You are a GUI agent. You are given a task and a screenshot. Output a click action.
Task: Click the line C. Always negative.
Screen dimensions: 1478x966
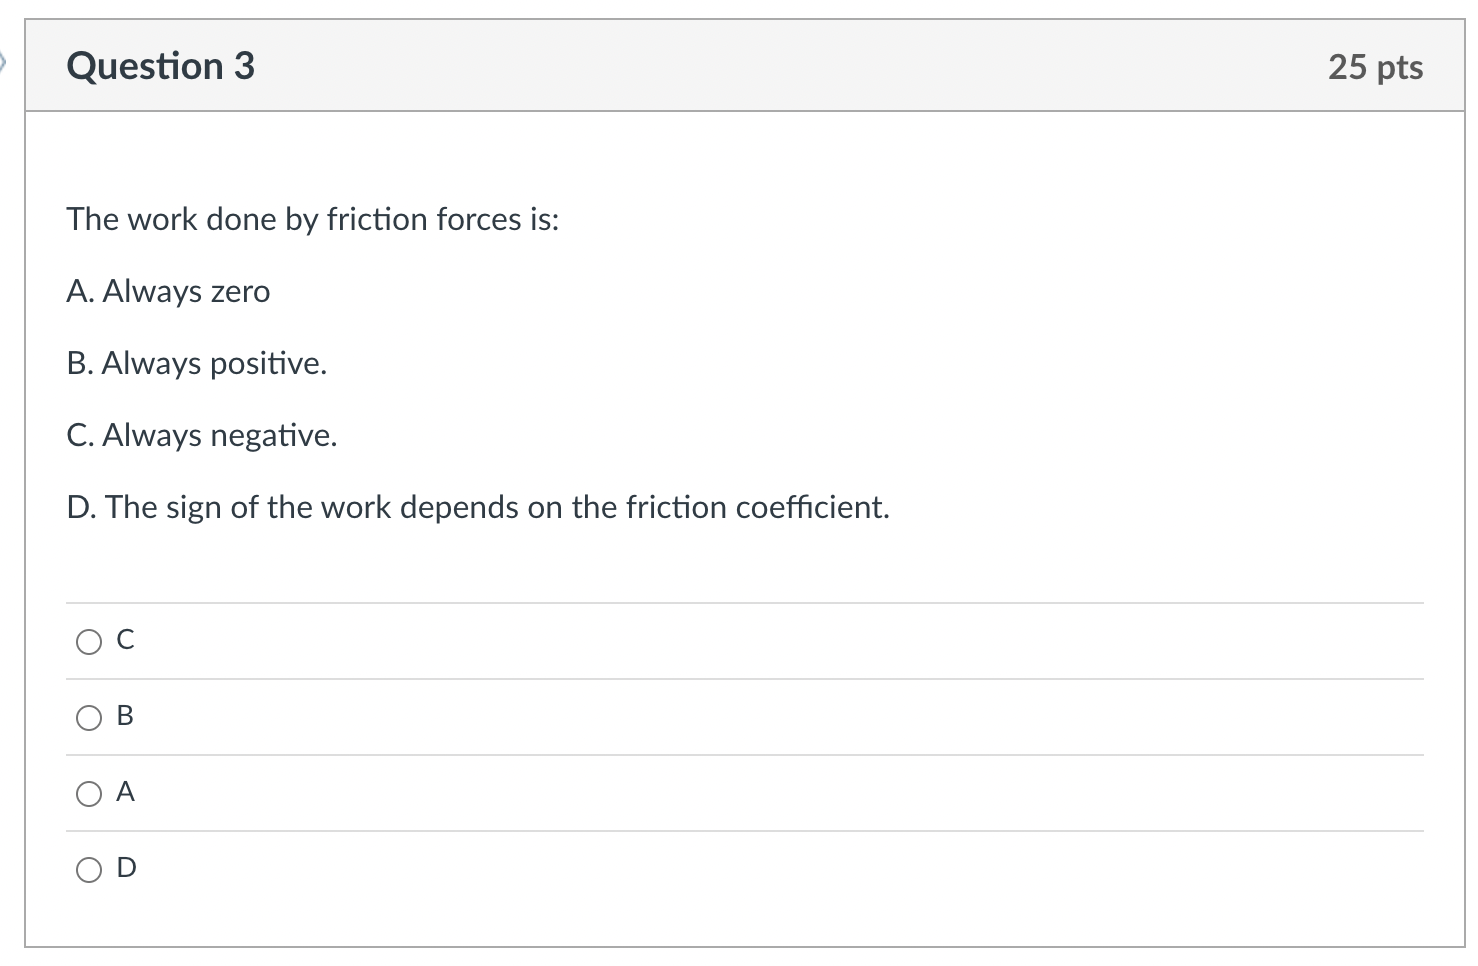pyautogui.click(x=202, y=435)
